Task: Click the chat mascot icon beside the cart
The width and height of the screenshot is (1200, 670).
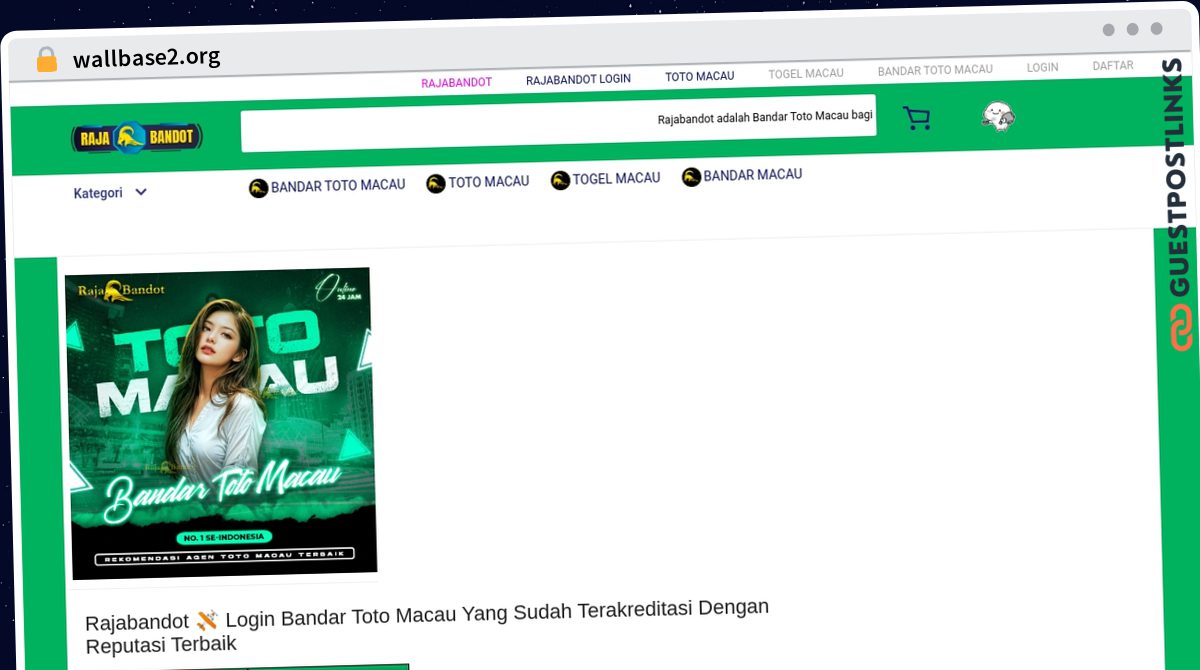Action: tap(998, 117)
